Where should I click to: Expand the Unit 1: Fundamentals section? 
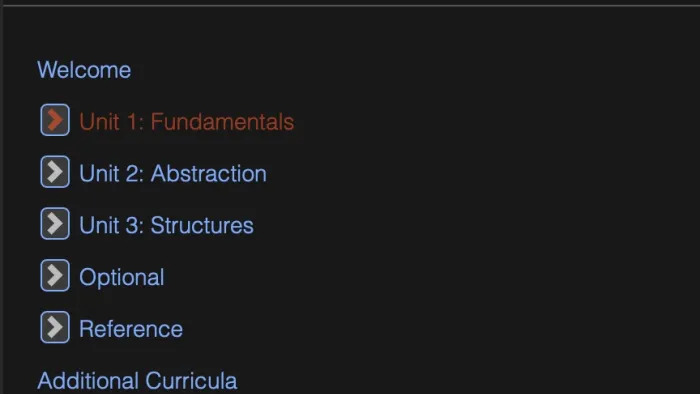pyautogui.click(x=55, y=120)
